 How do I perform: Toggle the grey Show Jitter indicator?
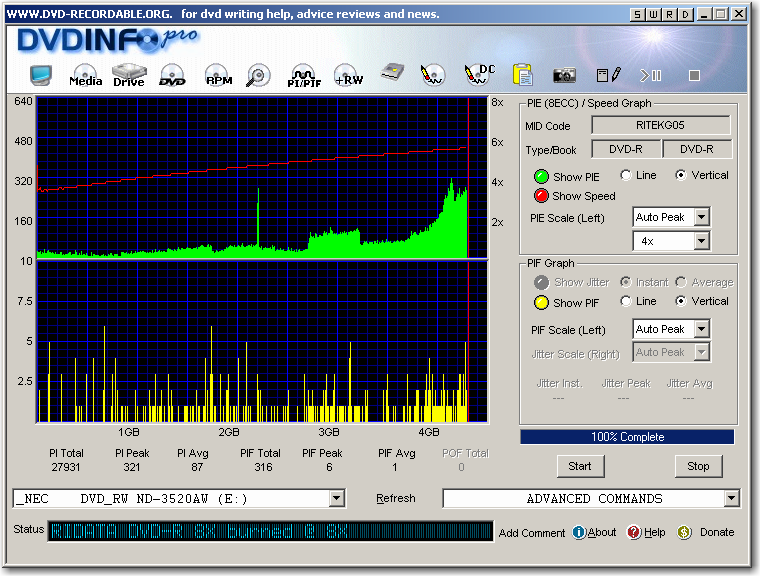pos(541,282)
